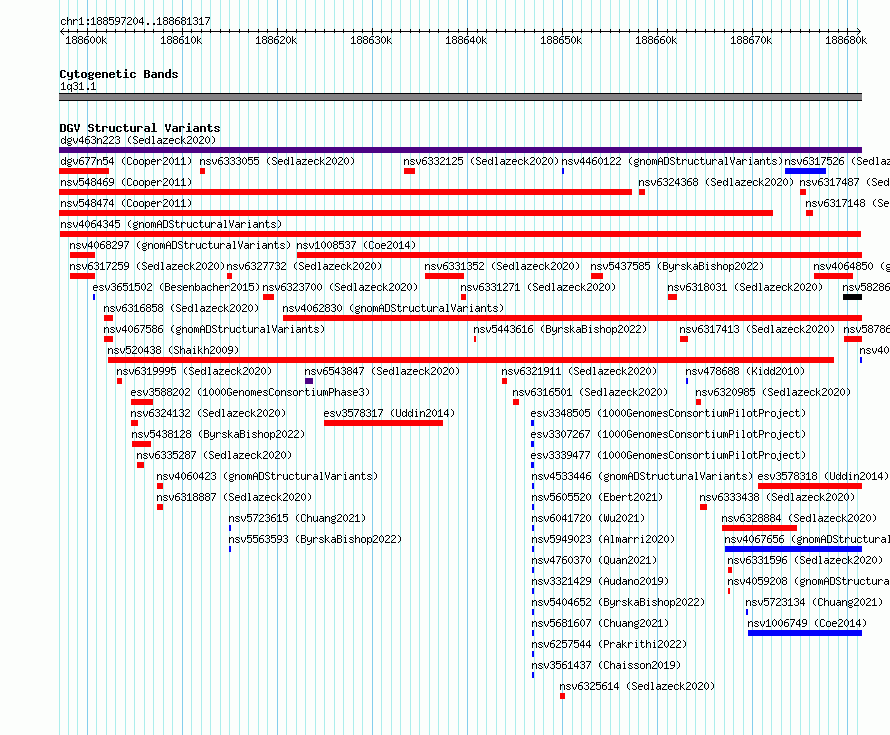This screenshot has width=890, height=735.
Task: Click nsv5404652 (ByrskaBishop2022) label
Action: tap(618, 602)
